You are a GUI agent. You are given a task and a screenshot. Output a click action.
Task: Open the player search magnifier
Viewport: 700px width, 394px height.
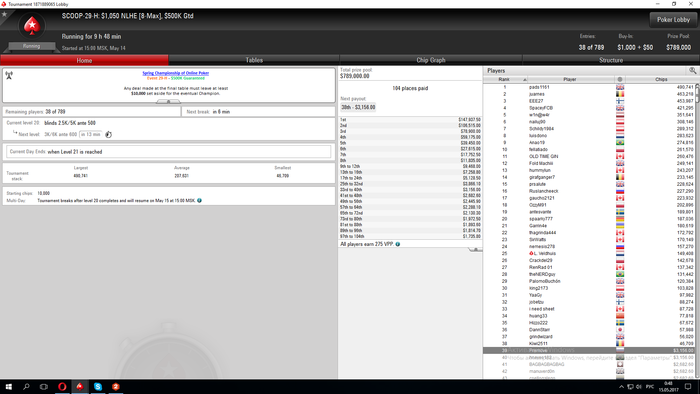[x=692, y=71]
